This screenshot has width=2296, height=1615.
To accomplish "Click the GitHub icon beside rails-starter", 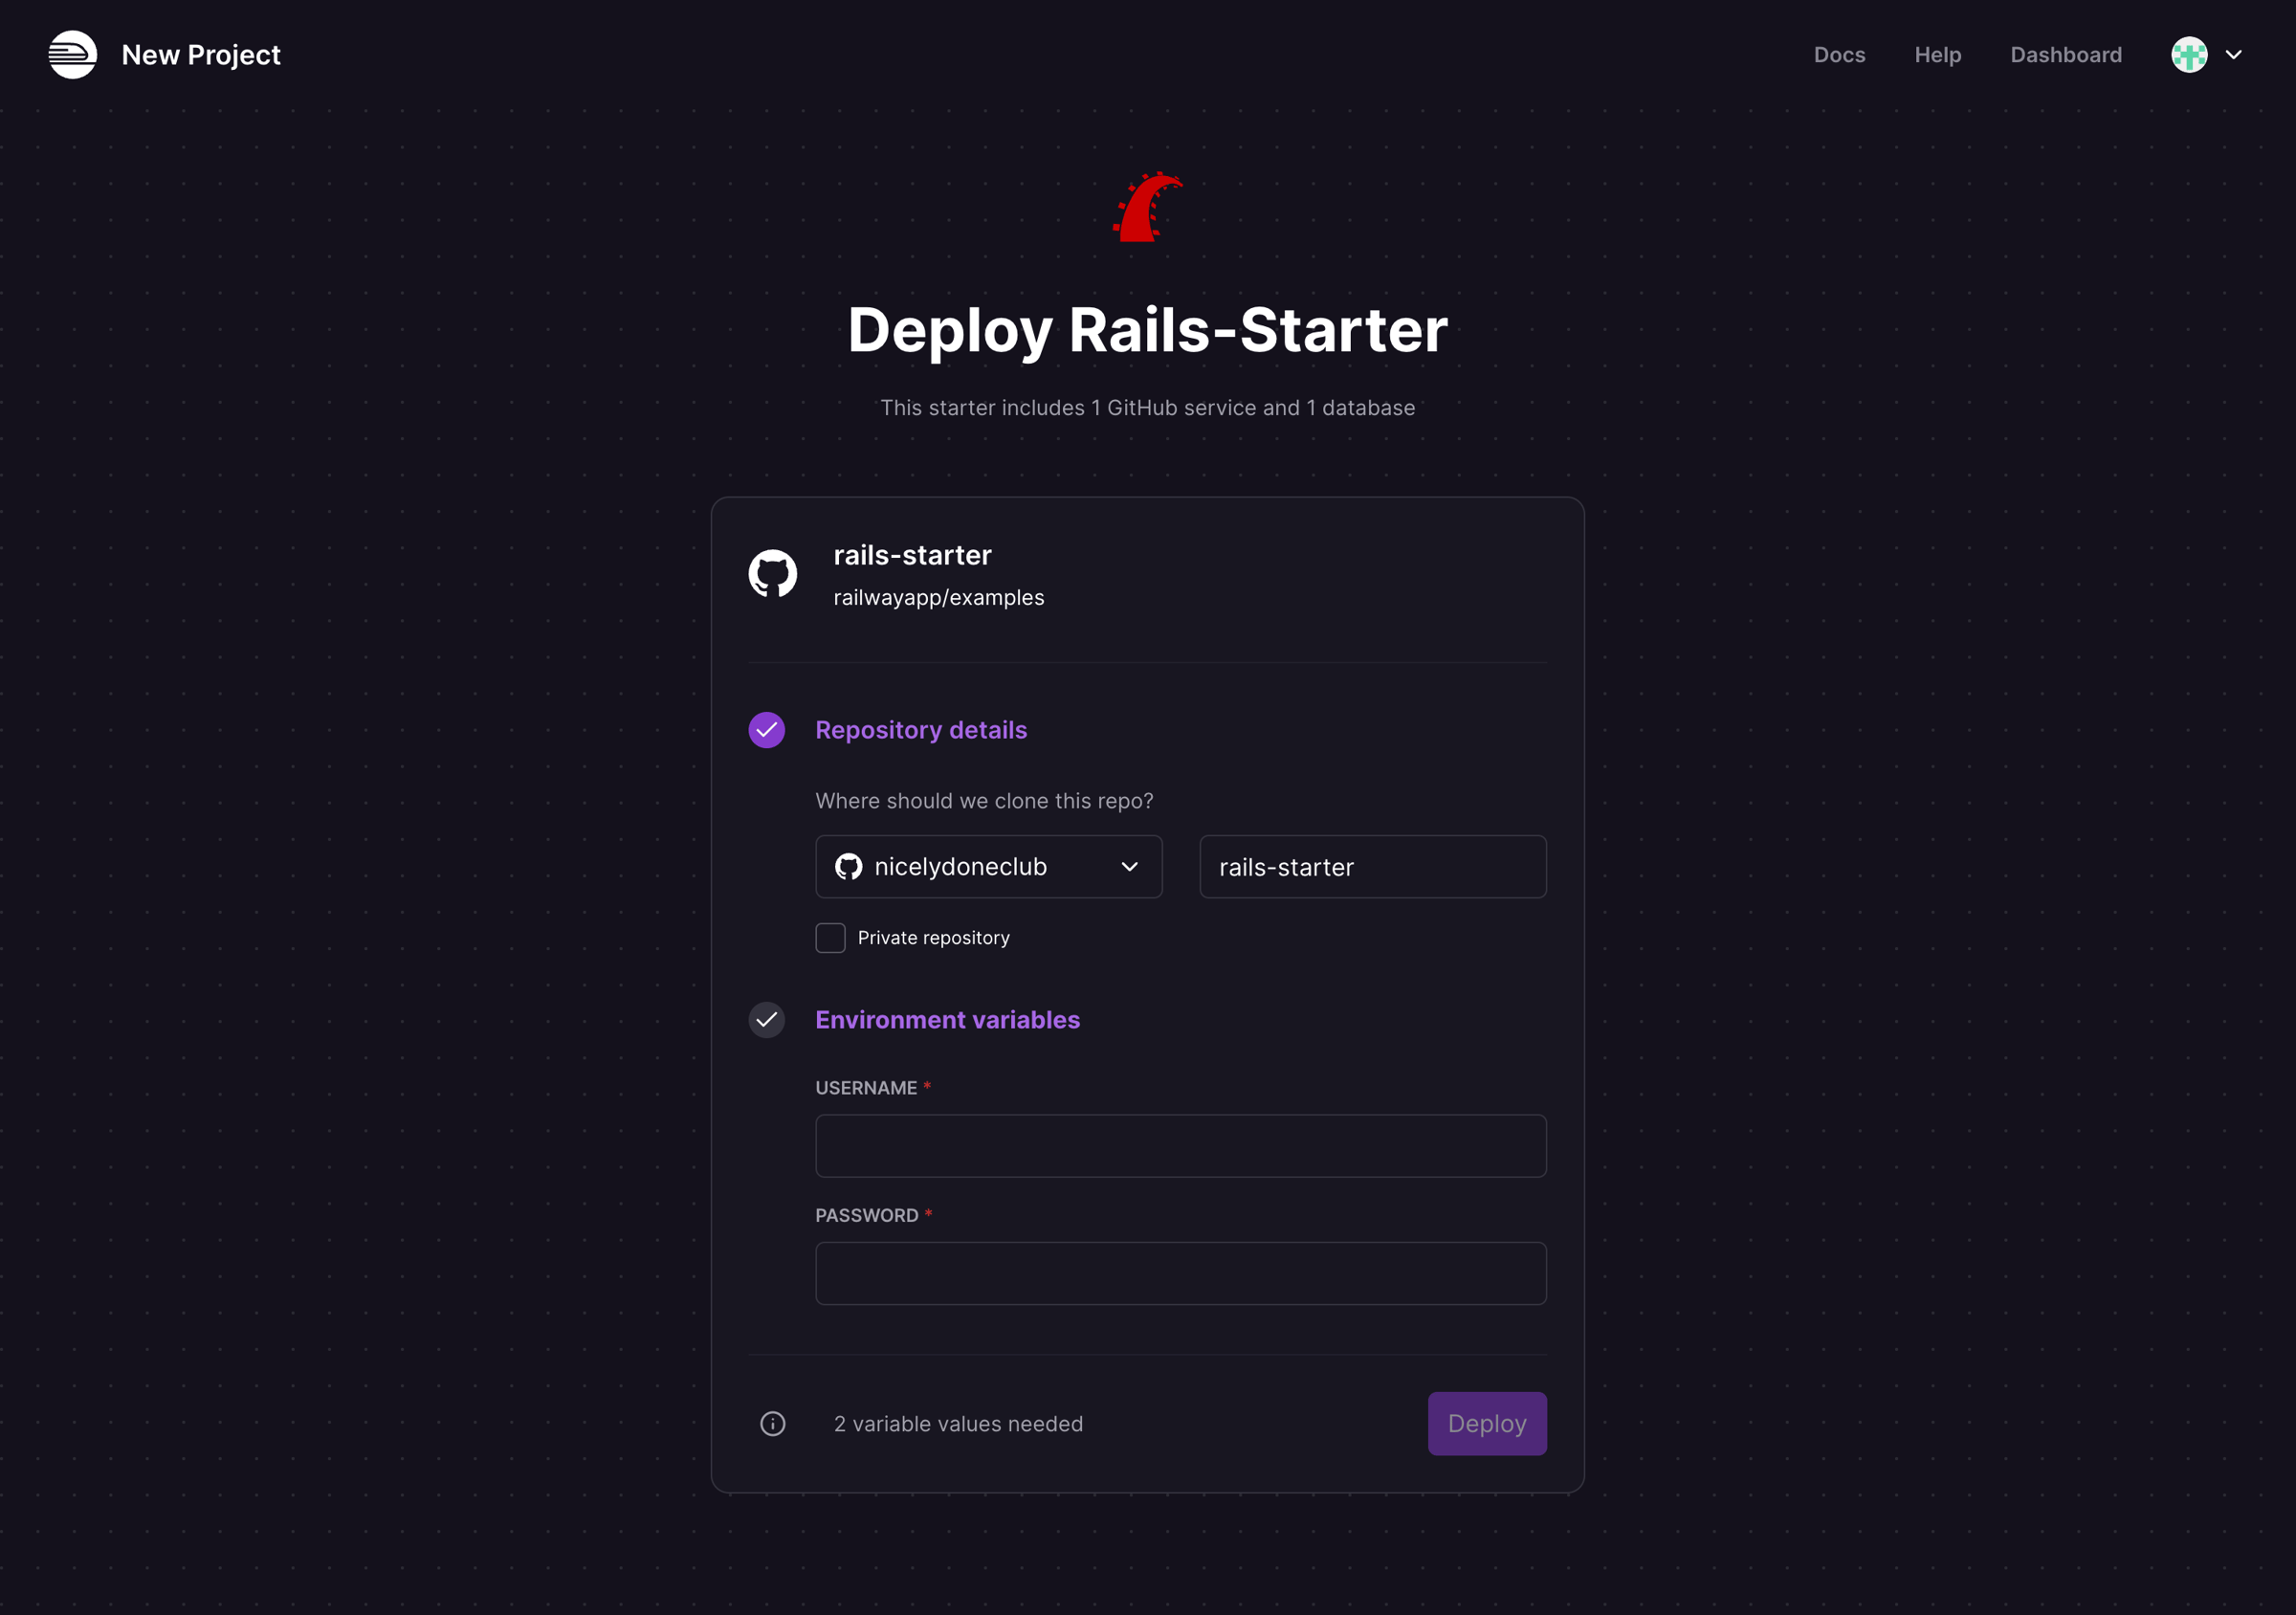I will pos(773,573).
